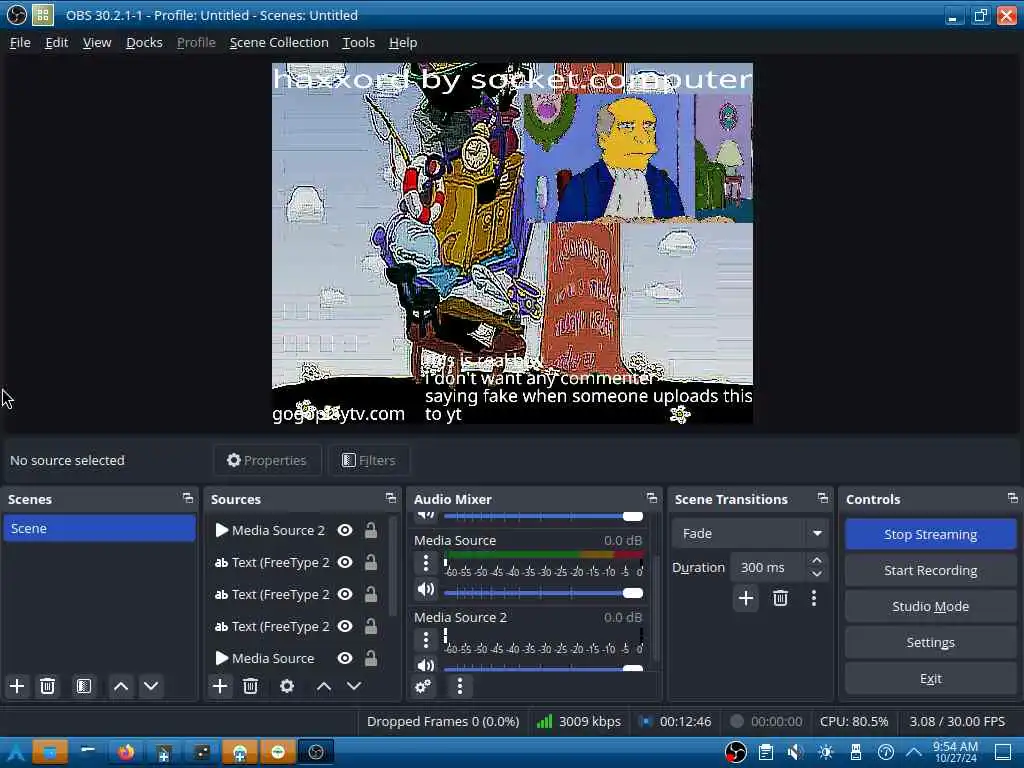The height and width of the screenshot is (768, 1024).
Task: Open the Docks menu
Action: [144, 42]
